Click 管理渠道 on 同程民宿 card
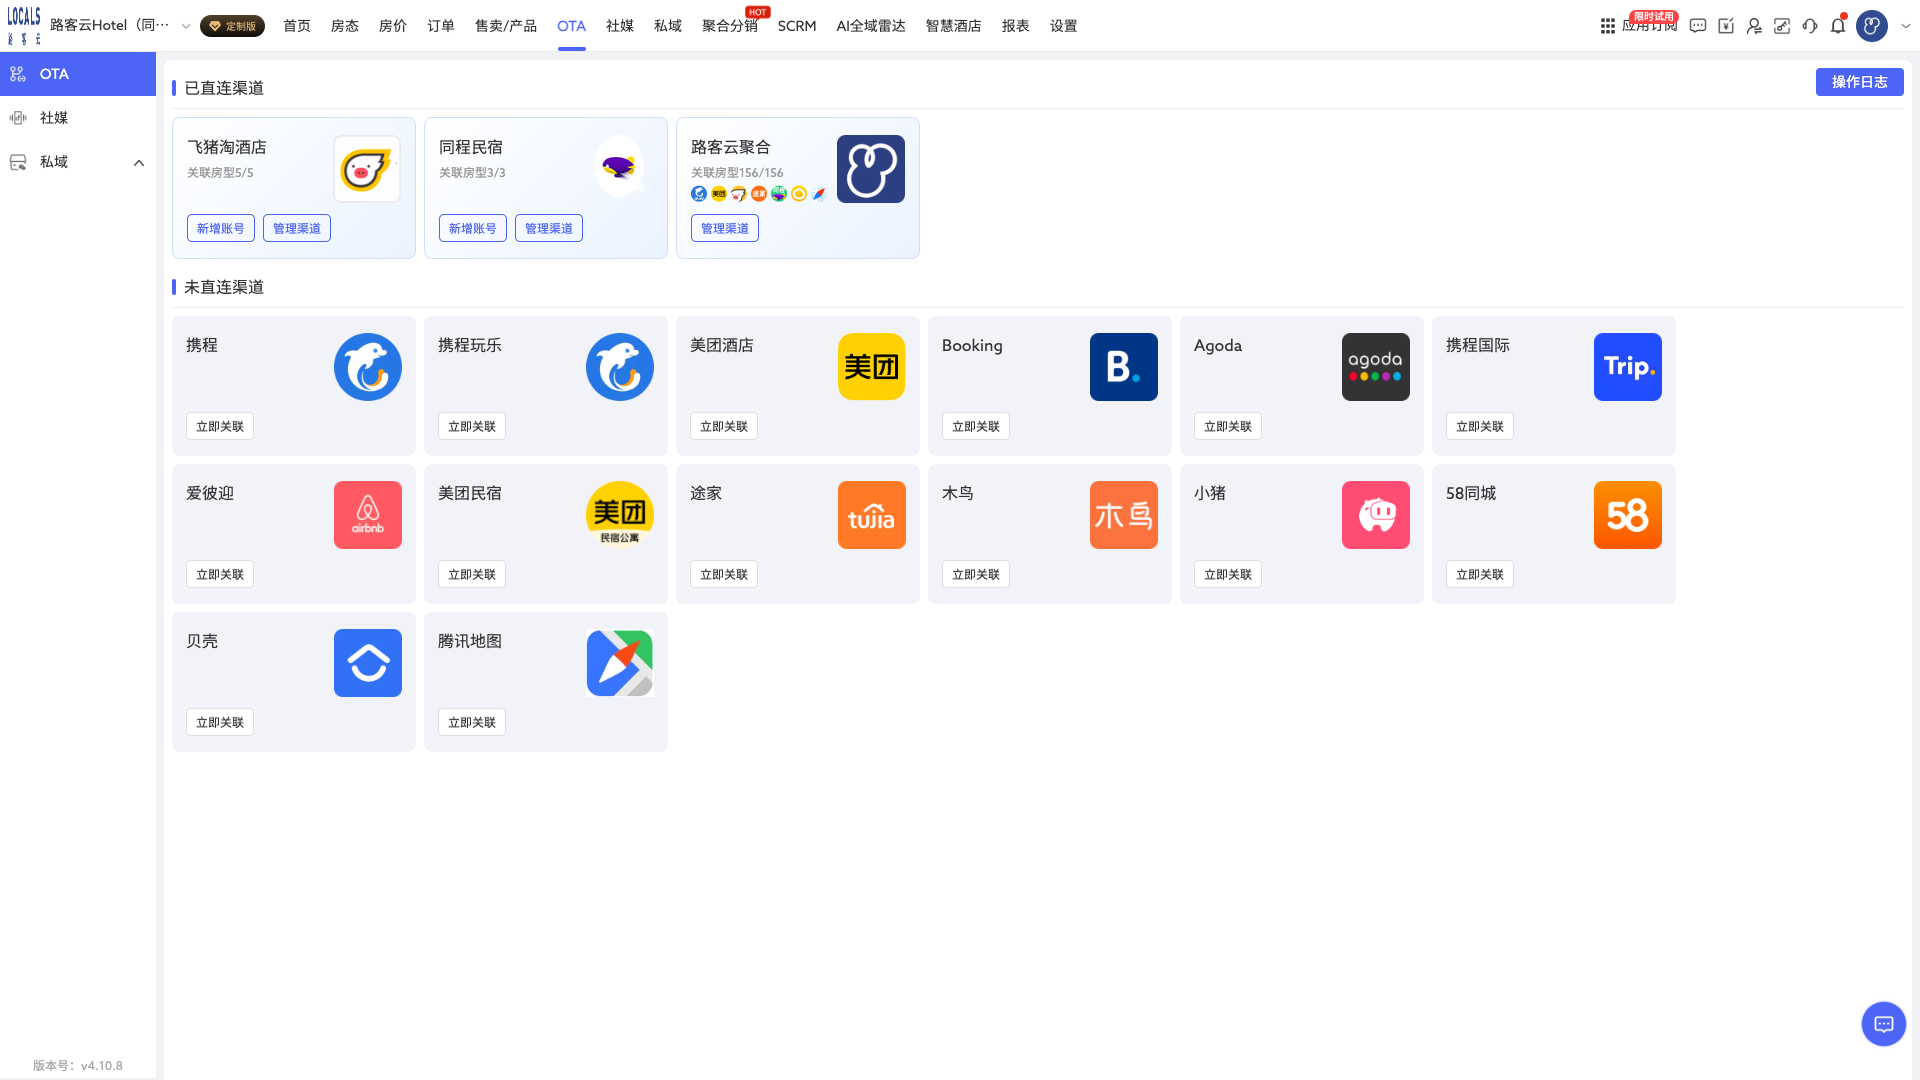Viewport: 1920px width, 1080px height. pyautogui.click(x=549, y=228)
